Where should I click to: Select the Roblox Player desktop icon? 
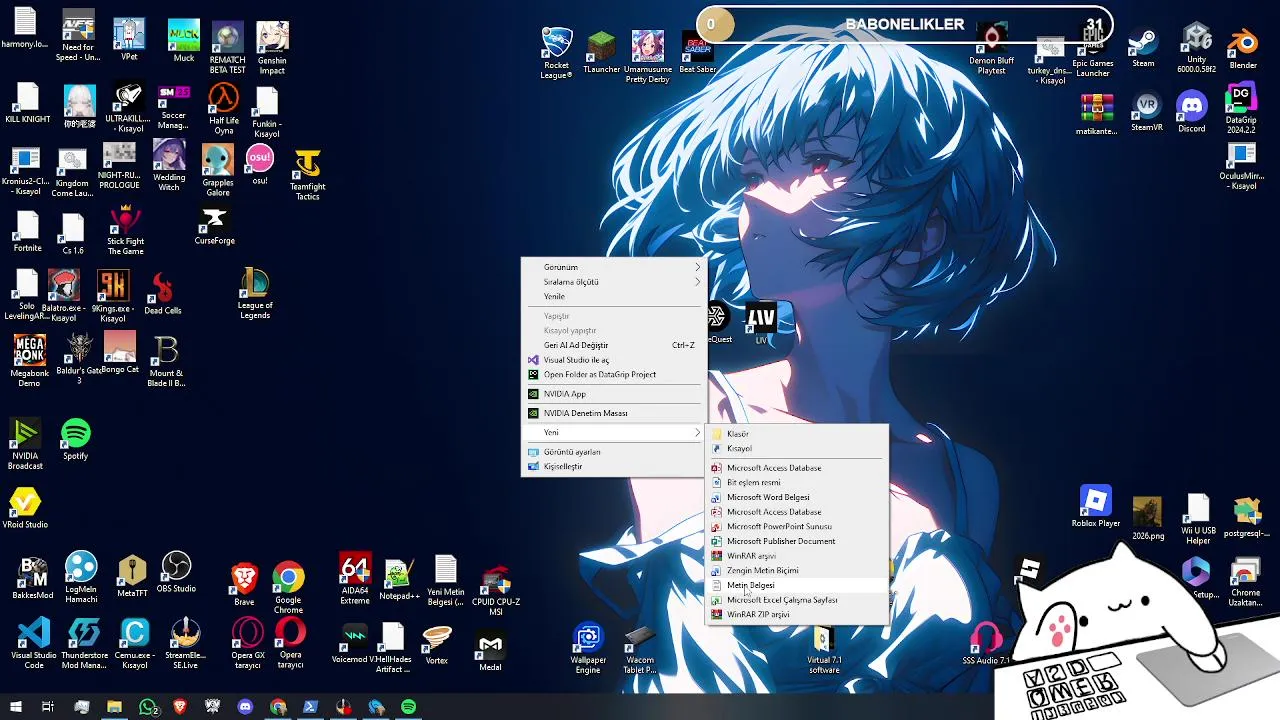(1096, 507)
